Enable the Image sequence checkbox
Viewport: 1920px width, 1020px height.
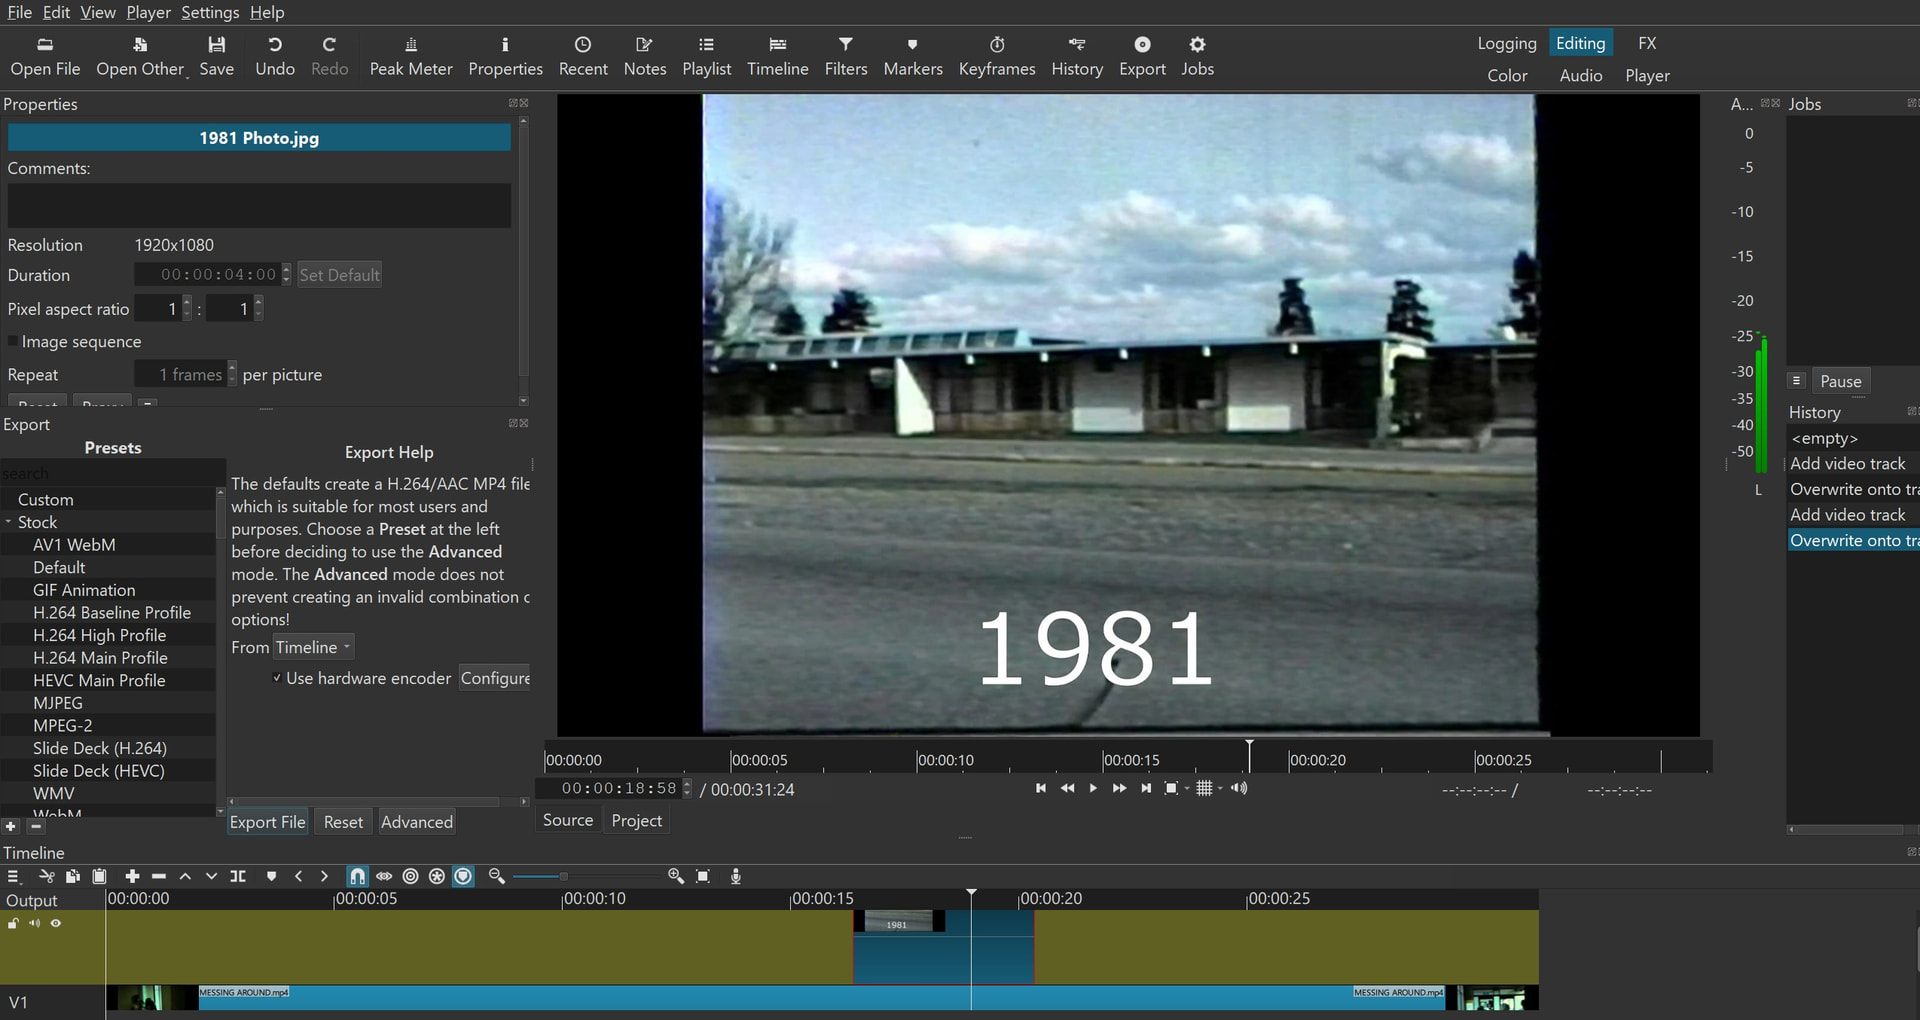13,342
